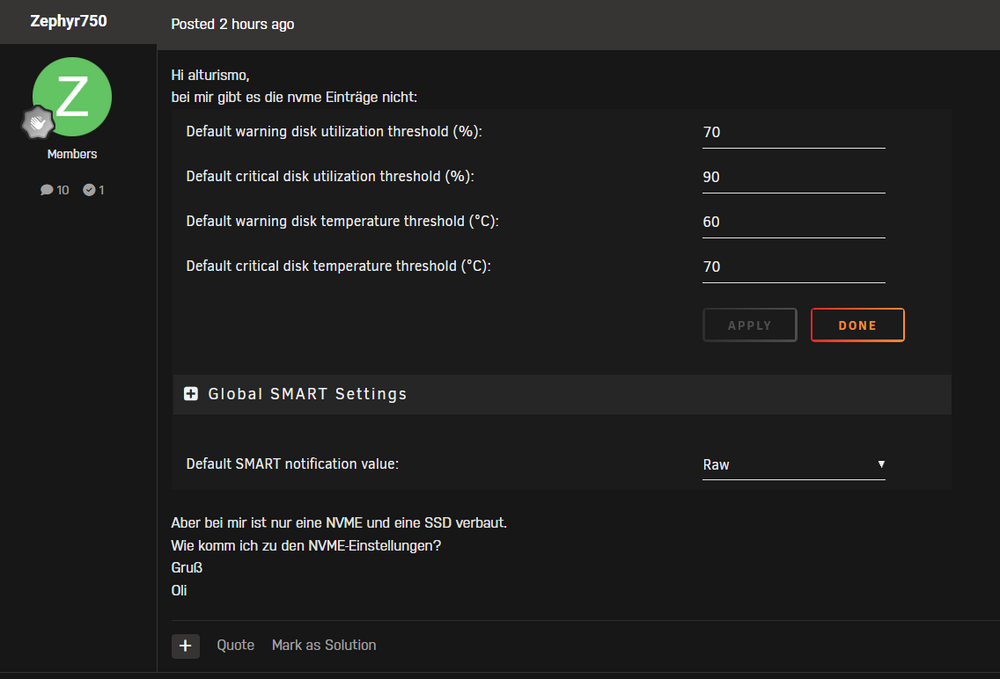Click the DONE button

coord(857,325)
